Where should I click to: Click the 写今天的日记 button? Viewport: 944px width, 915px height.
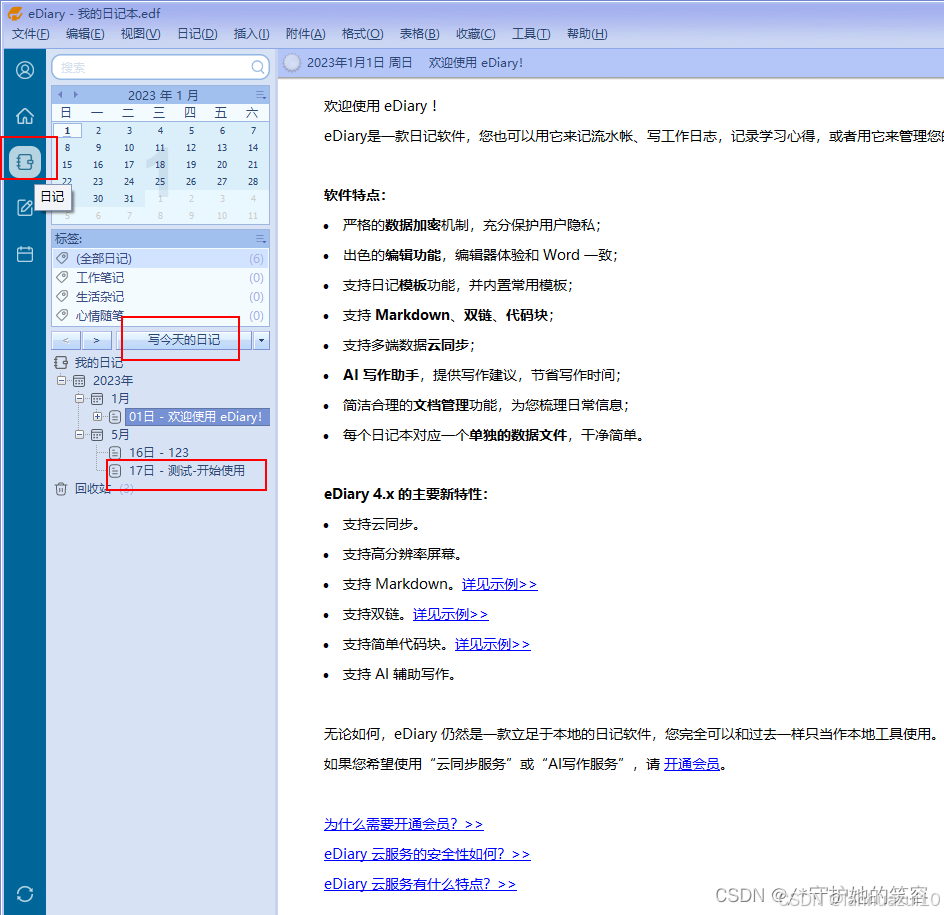[184, 340]
